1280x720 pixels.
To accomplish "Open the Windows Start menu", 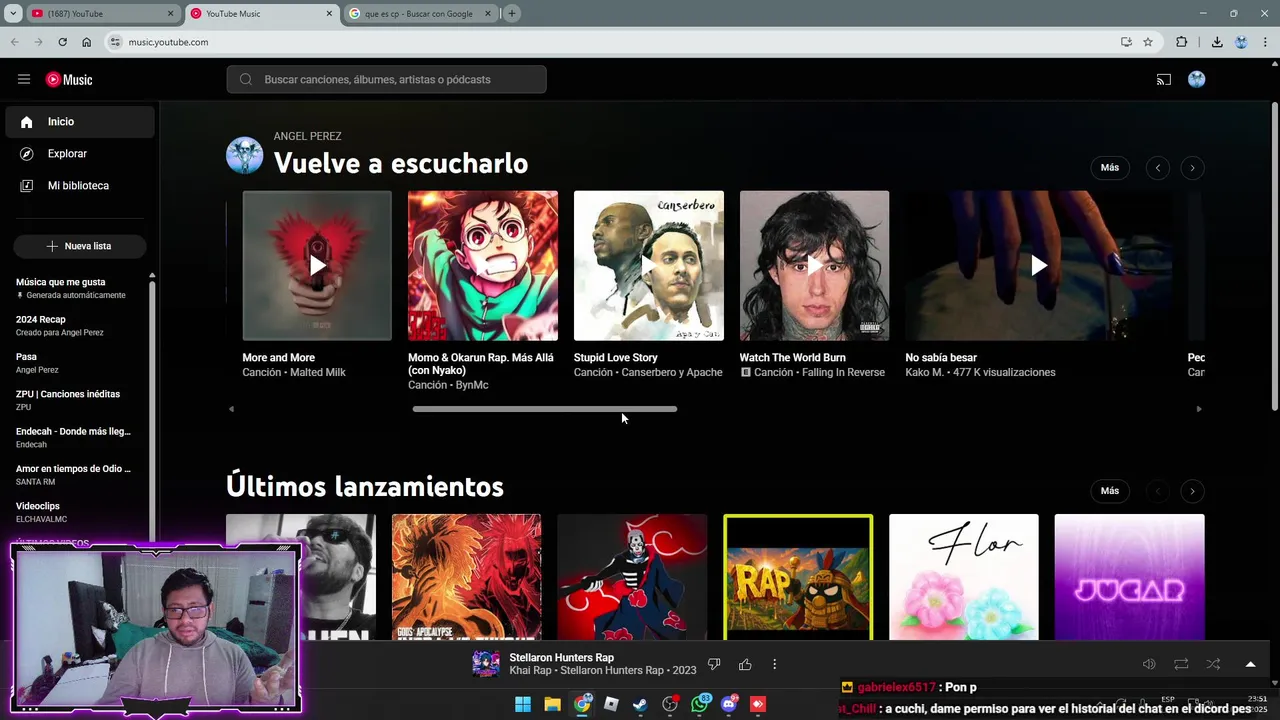I will click(523, 705).
